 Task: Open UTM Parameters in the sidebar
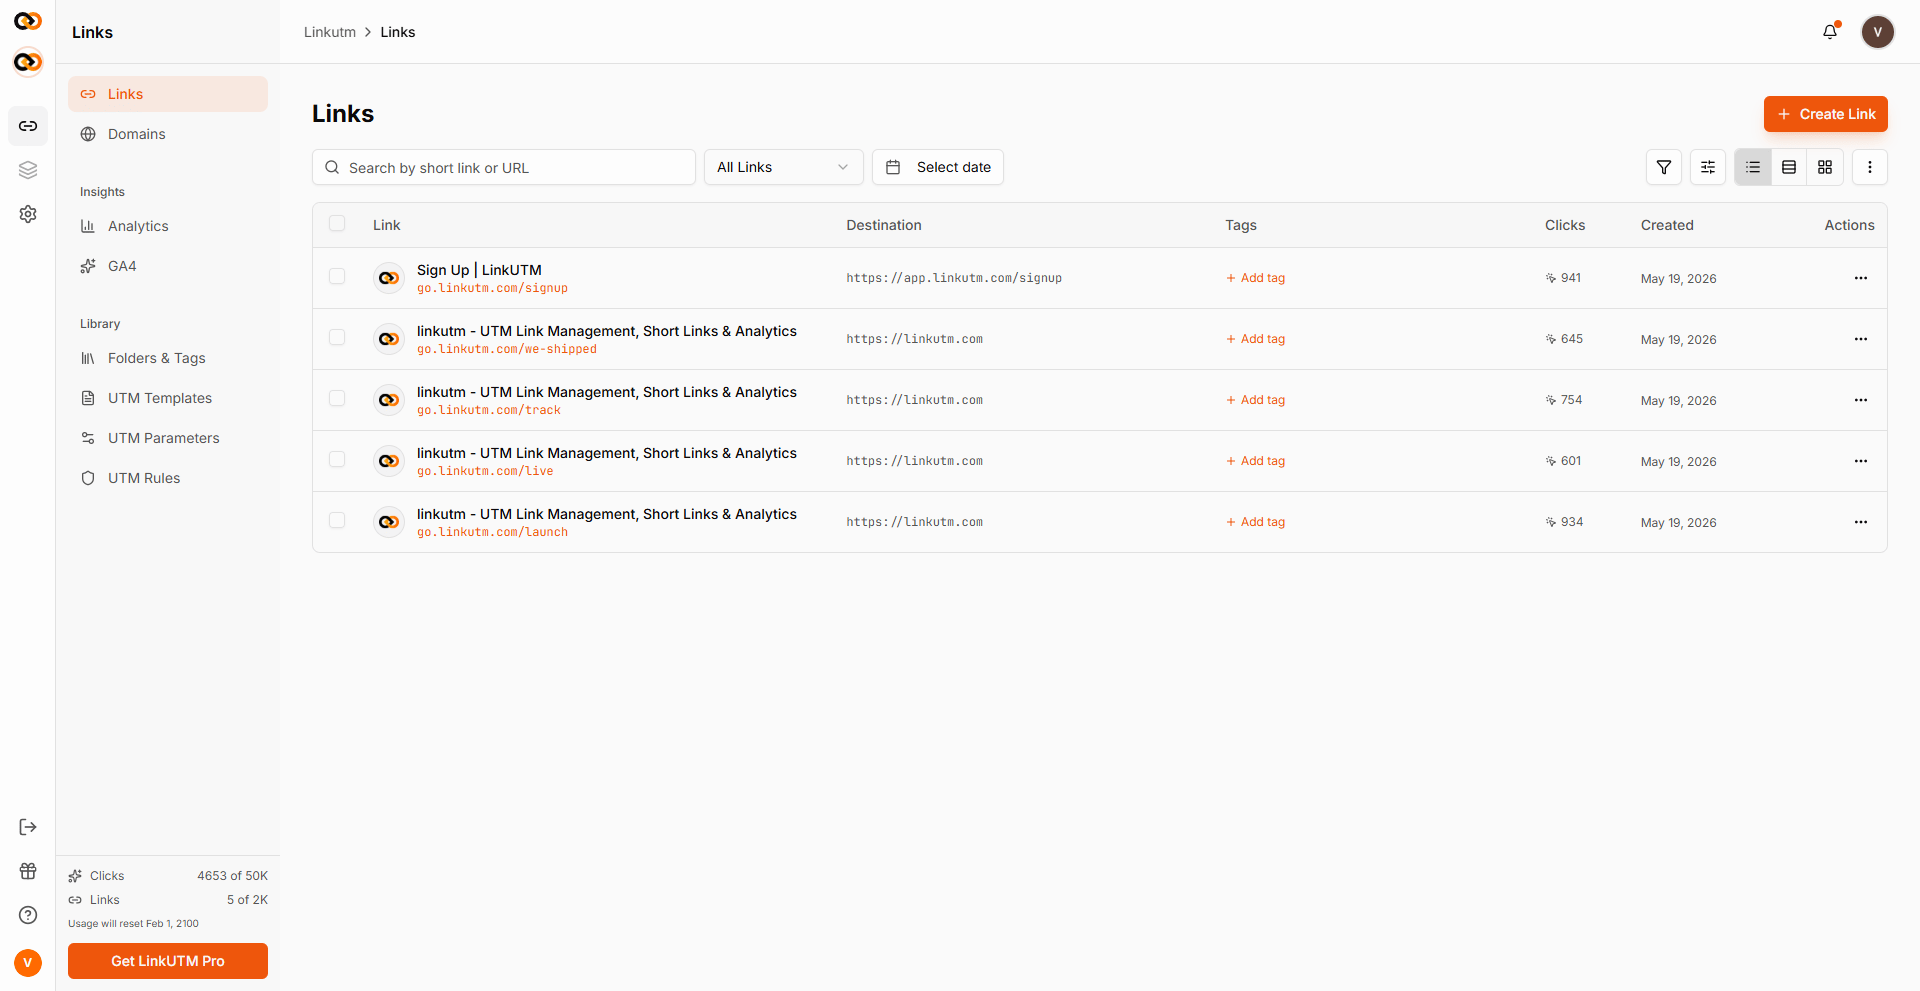click(168, 438)
